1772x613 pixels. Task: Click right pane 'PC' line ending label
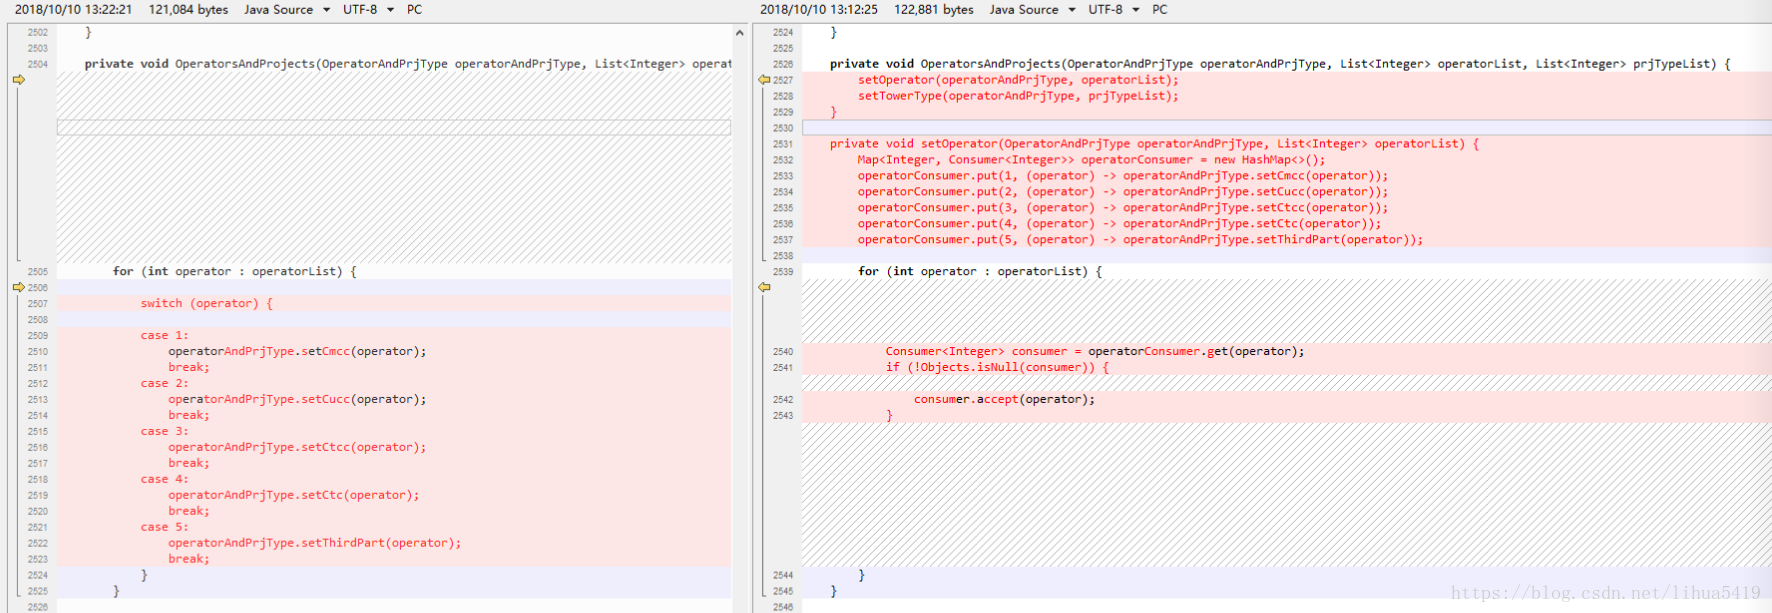click(x=1159, y=9)
